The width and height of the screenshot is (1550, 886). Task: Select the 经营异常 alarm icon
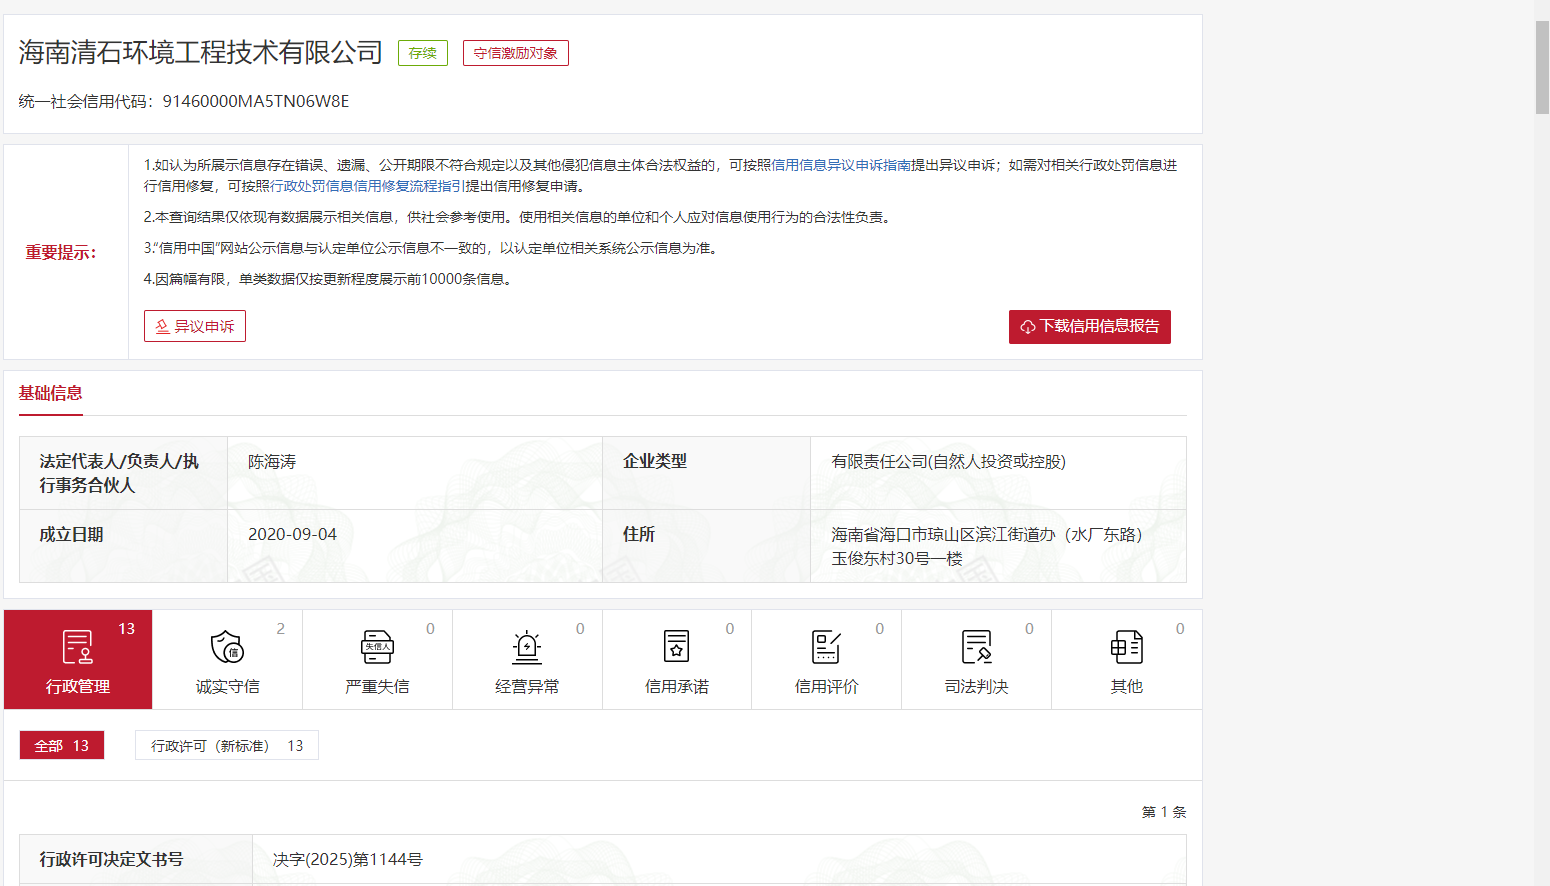527,648
